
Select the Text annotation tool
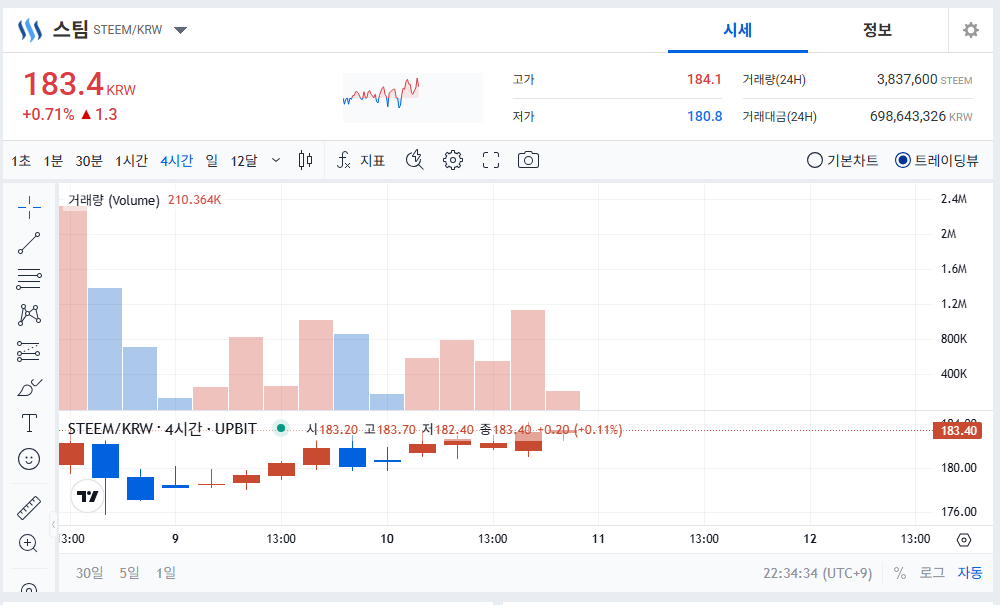[29, 423]
